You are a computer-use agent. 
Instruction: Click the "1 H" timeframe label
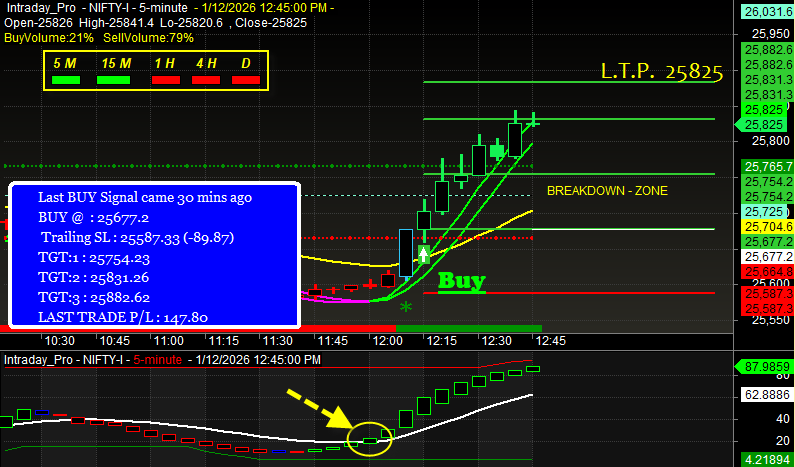click(x=164, y=63)
